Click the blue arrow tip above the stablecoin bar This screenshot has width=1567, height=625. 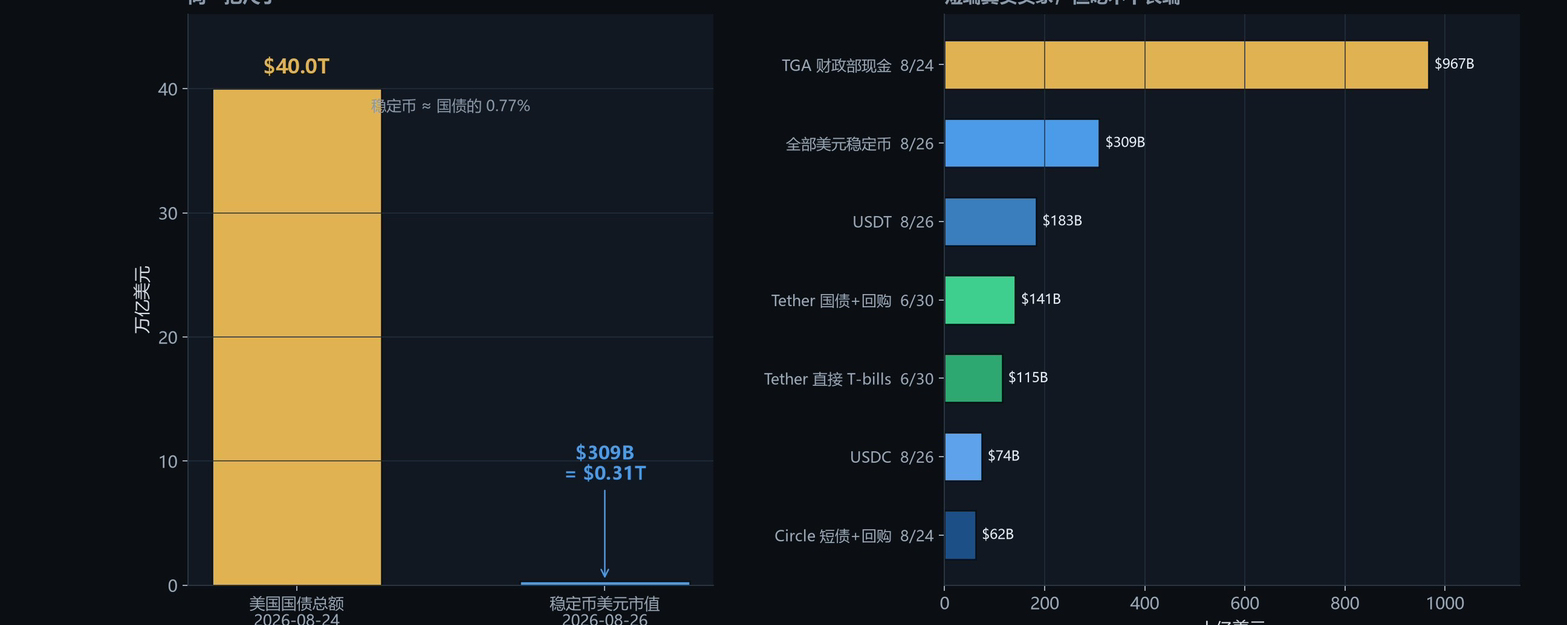pos(604,574)
